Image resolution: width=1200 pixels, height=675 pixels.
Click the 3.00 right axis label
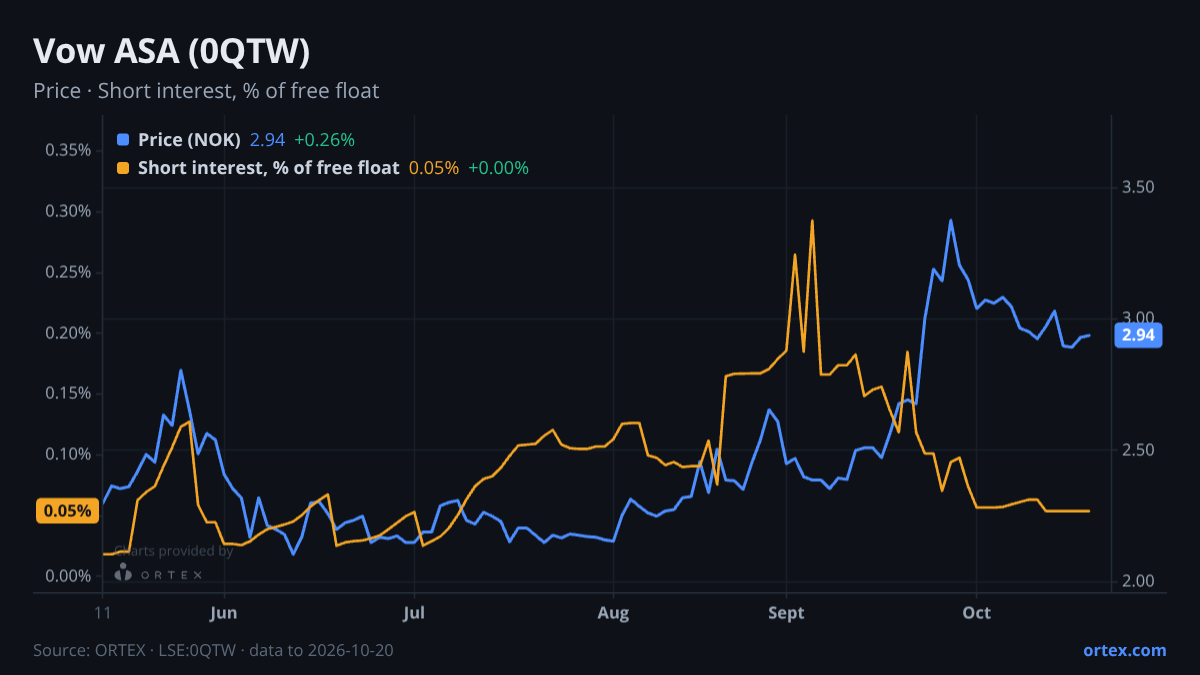[1138, 319]
